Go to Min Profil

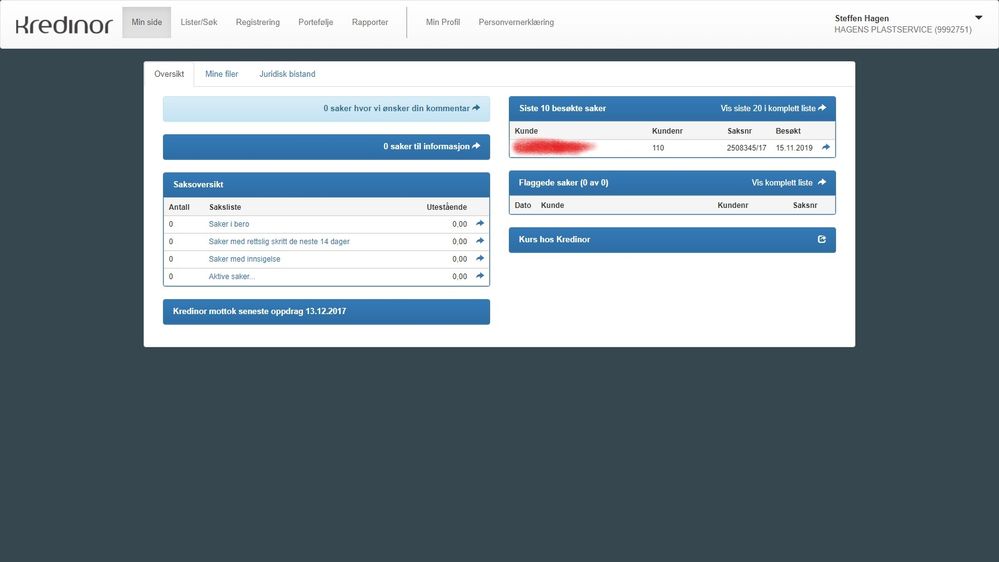pos(443,22)
